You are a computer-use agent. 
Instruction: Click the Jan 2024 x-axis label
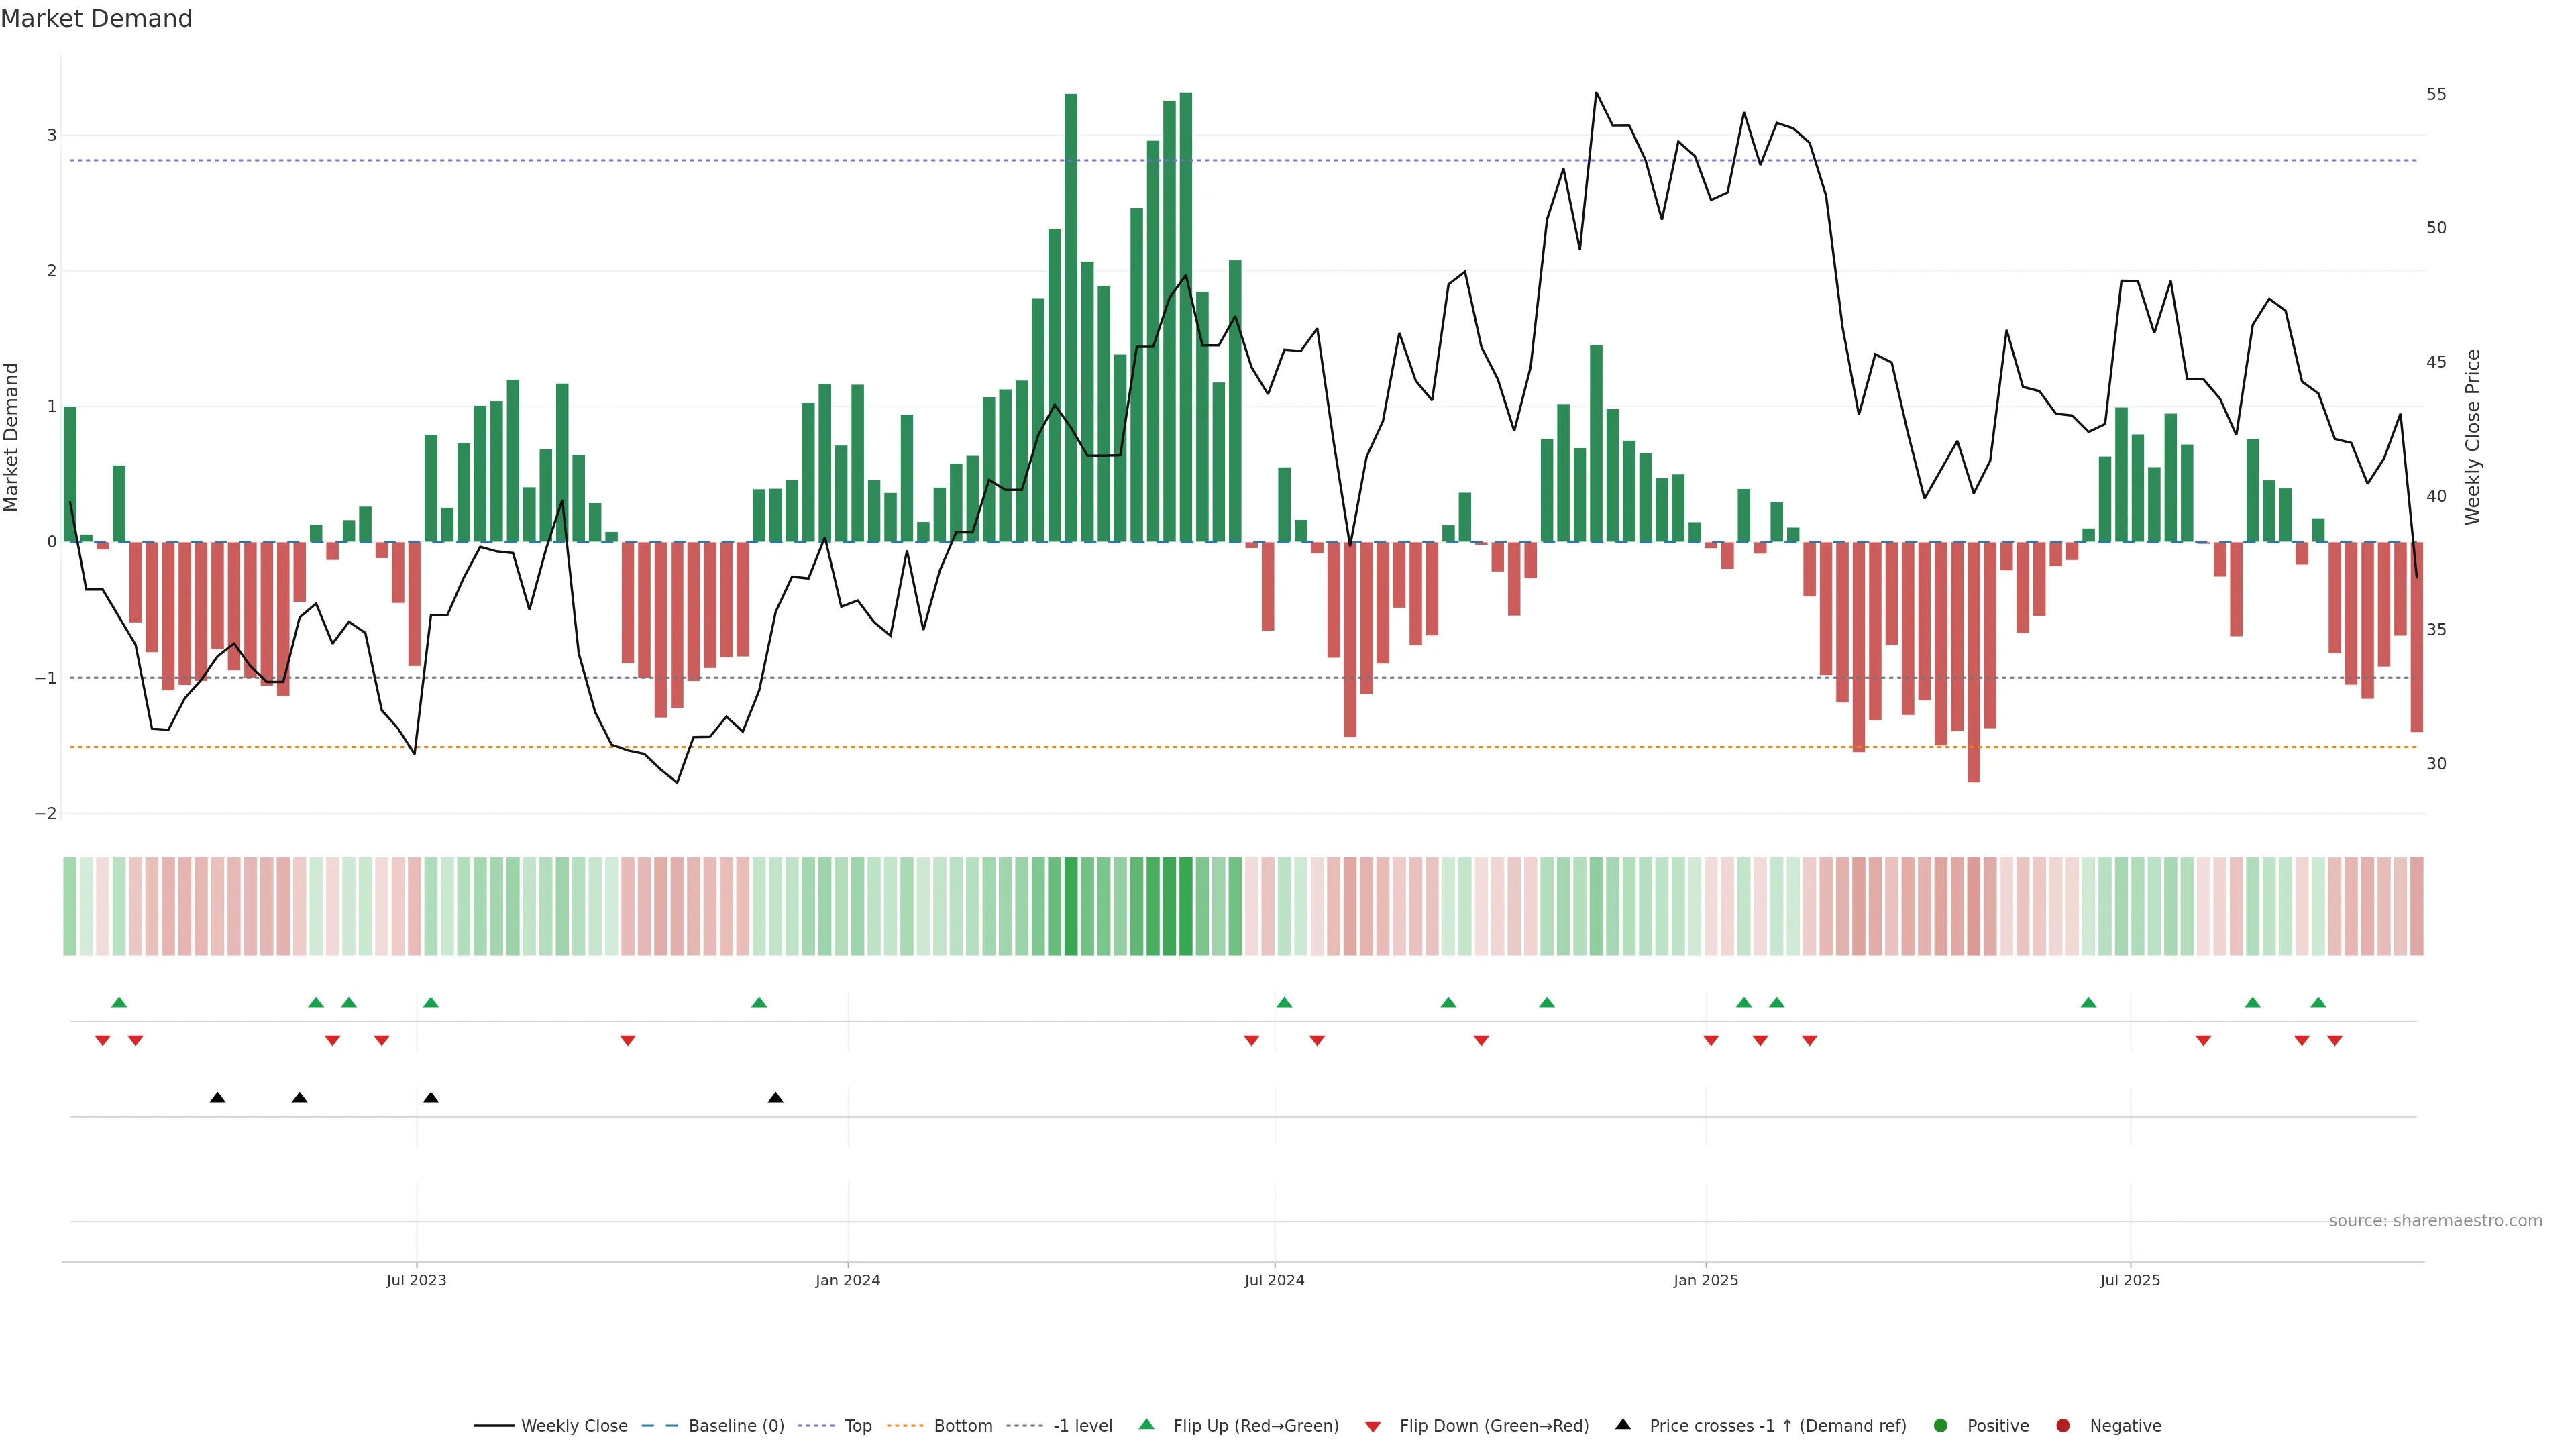[847, 1280]
